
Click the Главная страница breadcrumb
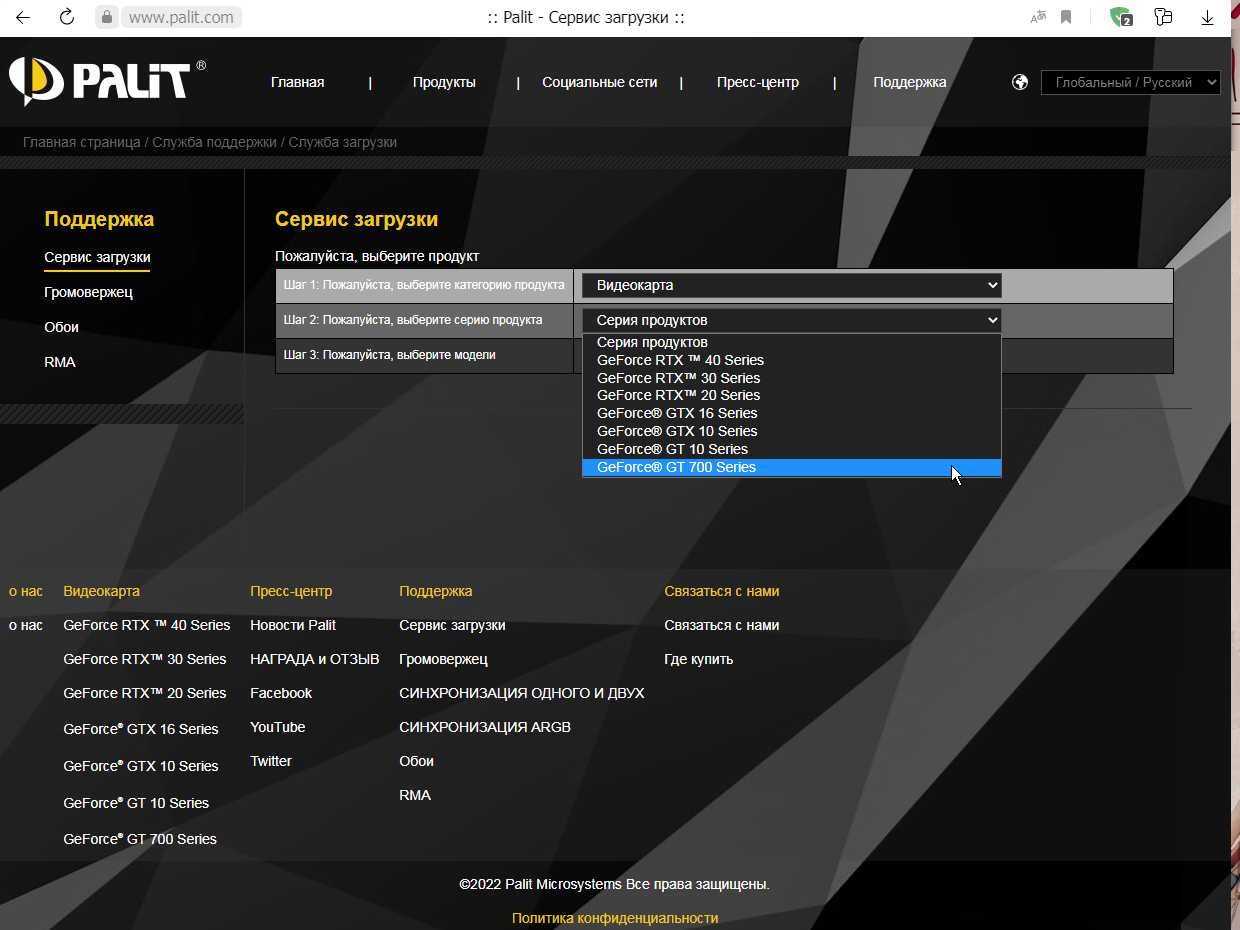[x=81, y=142]
